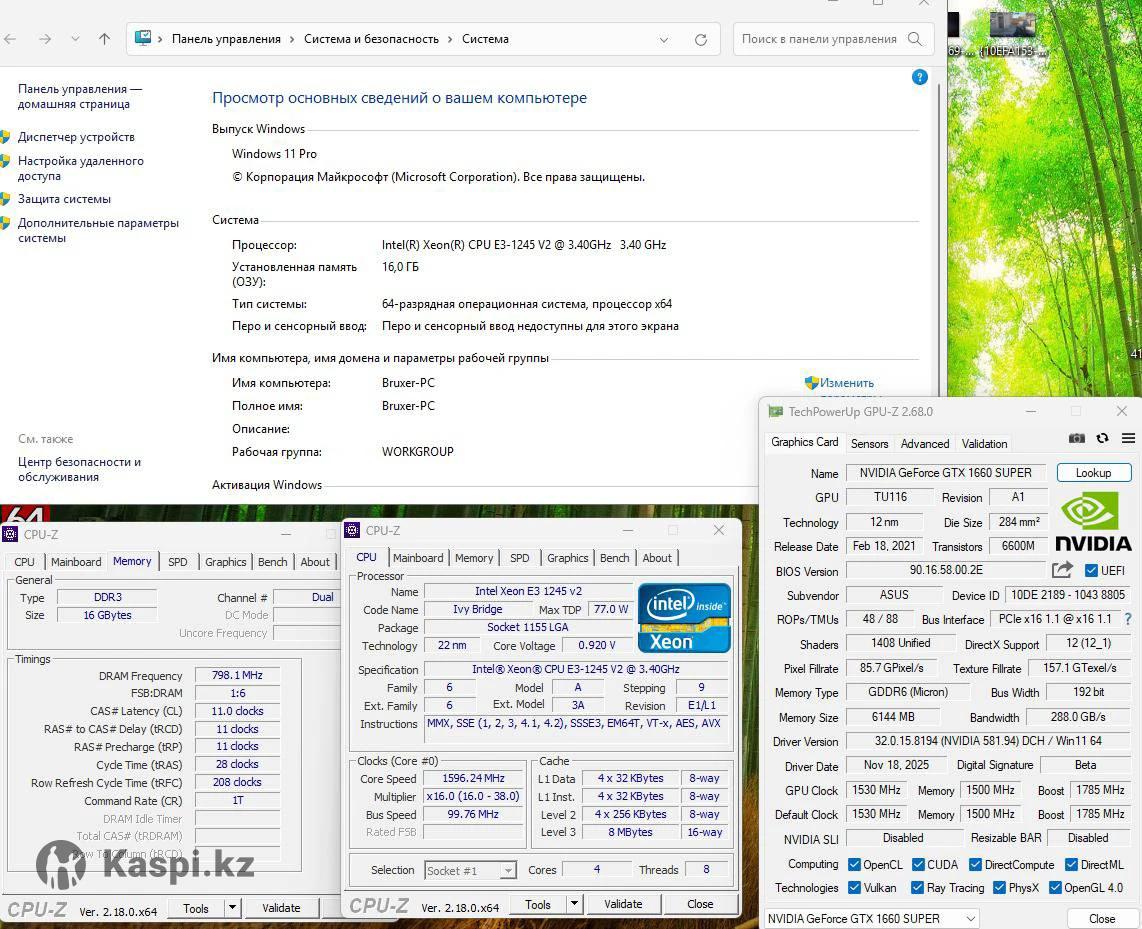Click the Control Panel search field
Screen dimensions: 1142x929
(x=819, y=39)
